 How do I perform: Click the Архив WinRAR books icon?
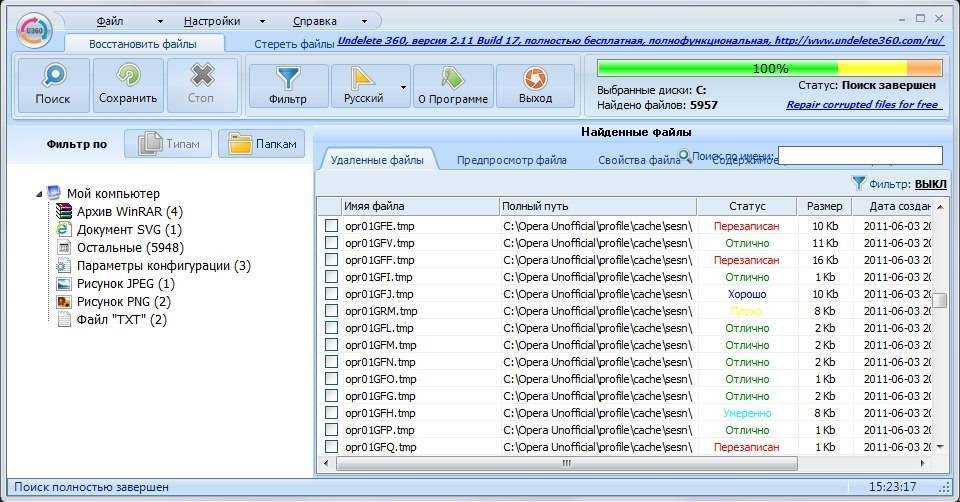click(64, 211)
